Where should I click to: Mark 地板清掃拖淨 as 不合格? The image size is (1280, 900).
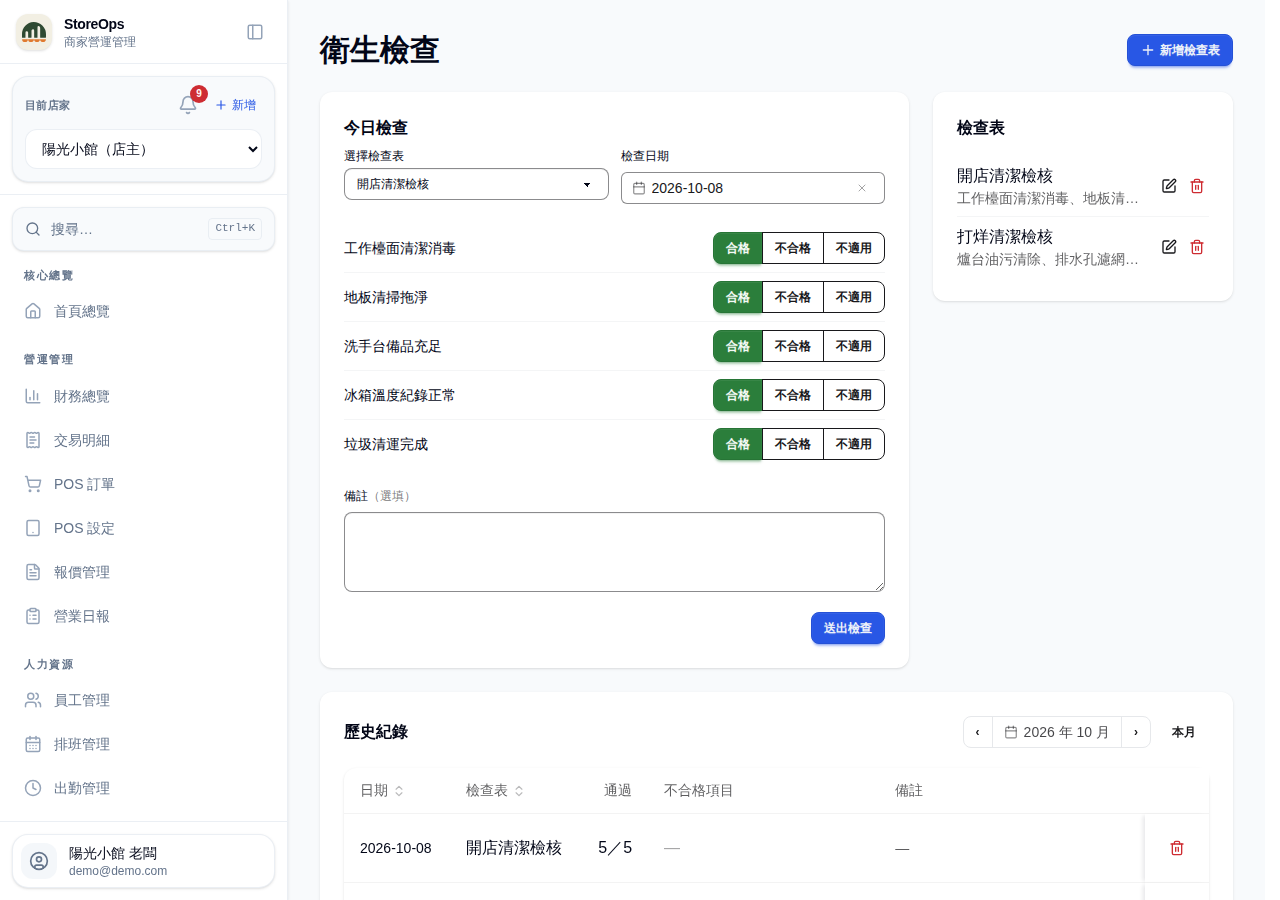pyautogui.click(x=793, y=297)
